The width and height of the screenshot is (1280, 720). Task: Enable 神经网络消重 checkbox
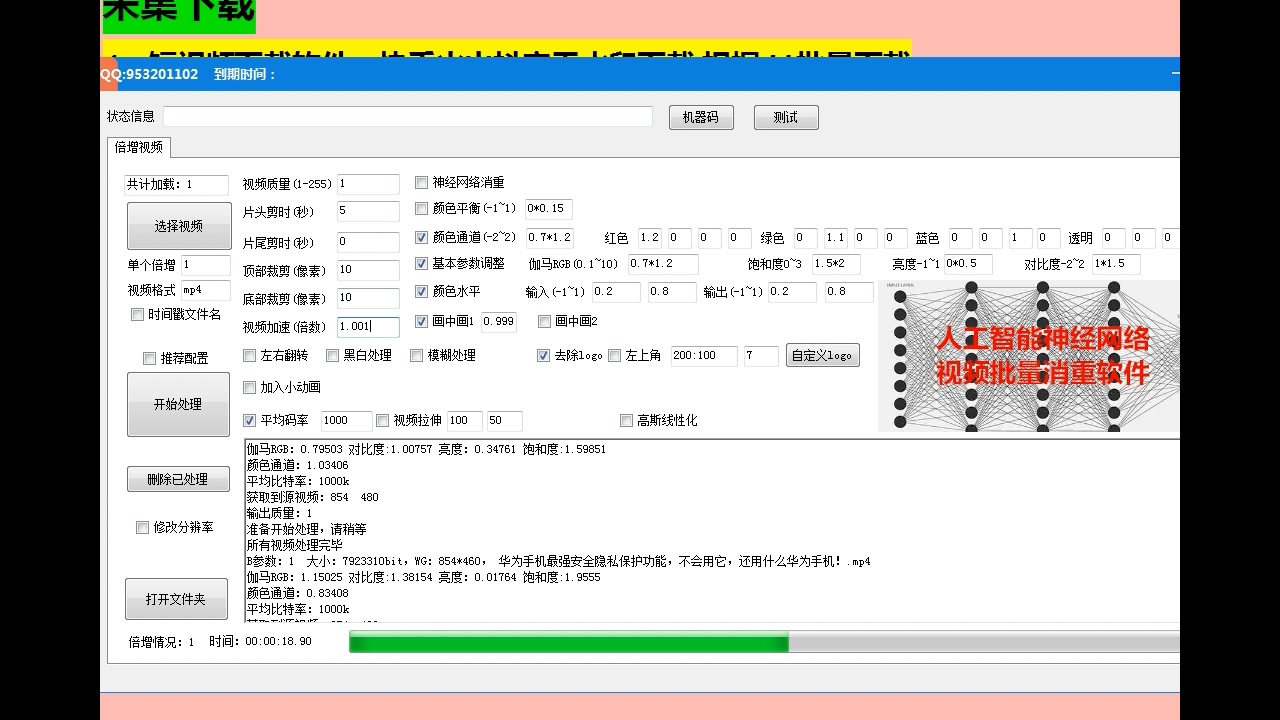422,182
